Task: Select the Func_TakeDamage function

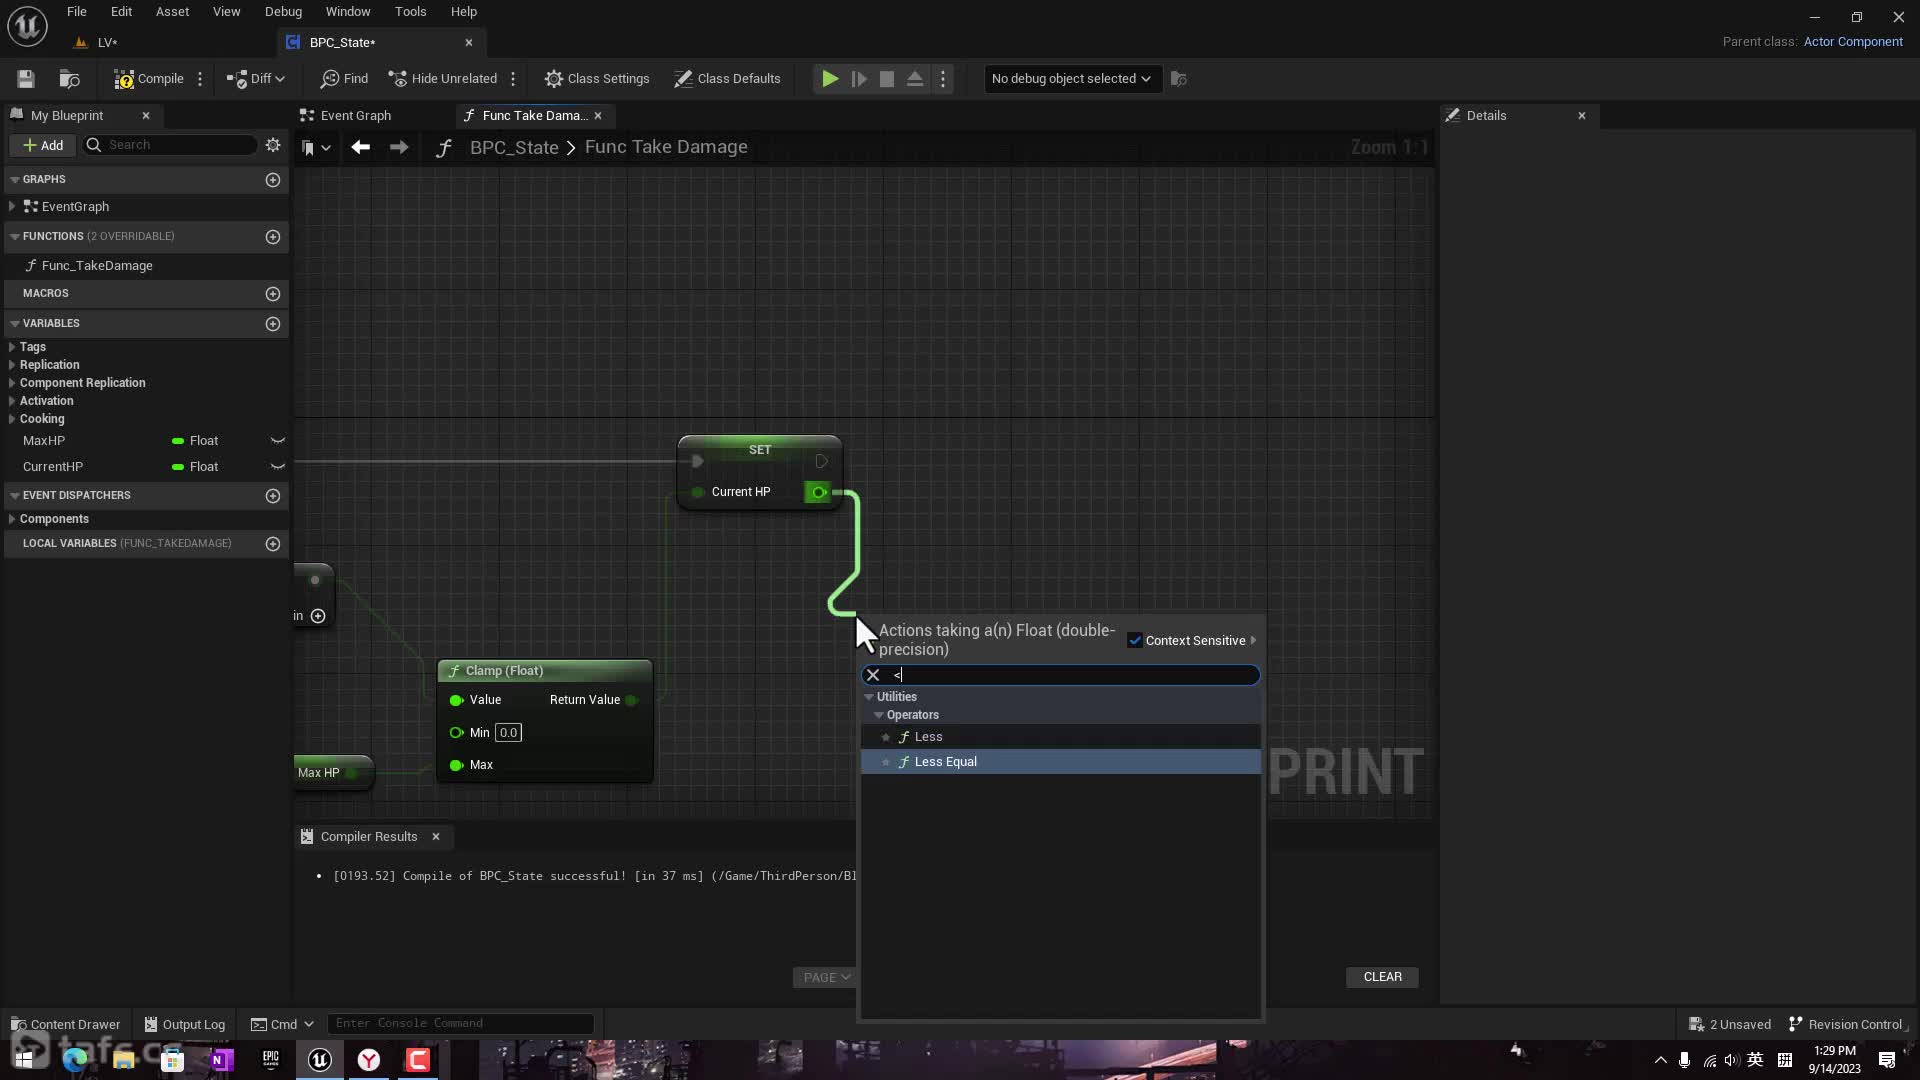Action: point(97,266)
